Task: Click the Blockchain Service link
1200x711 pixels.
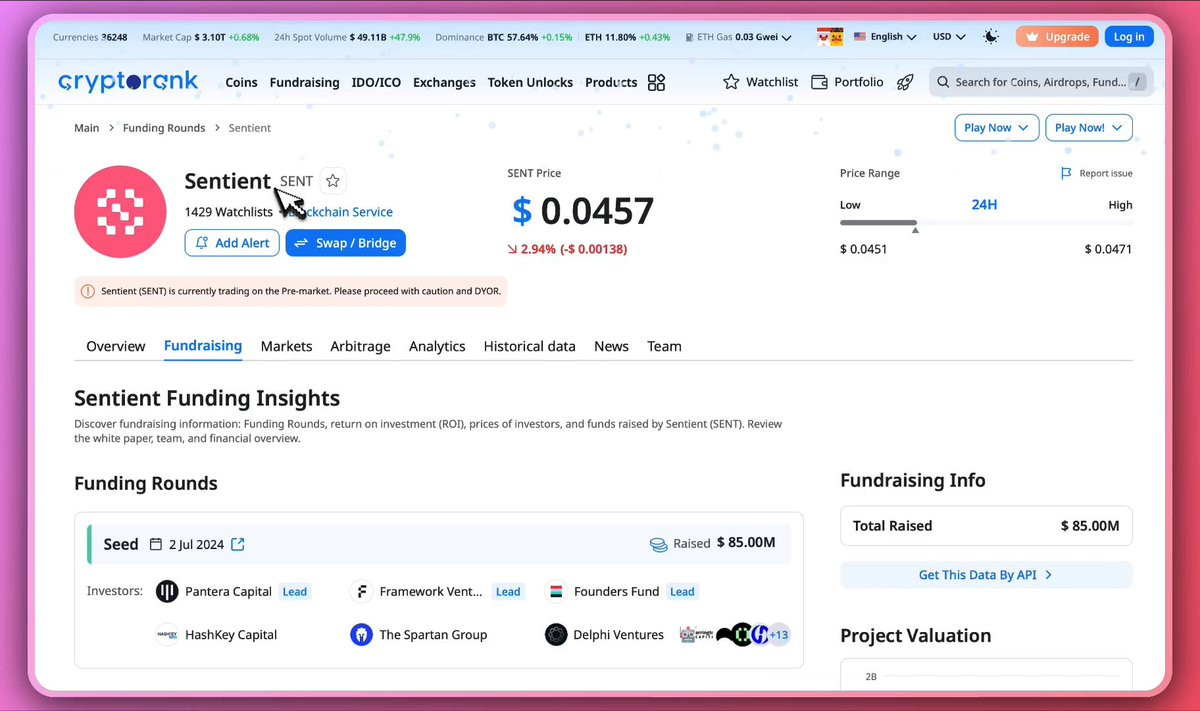Action: coord(340,212)
